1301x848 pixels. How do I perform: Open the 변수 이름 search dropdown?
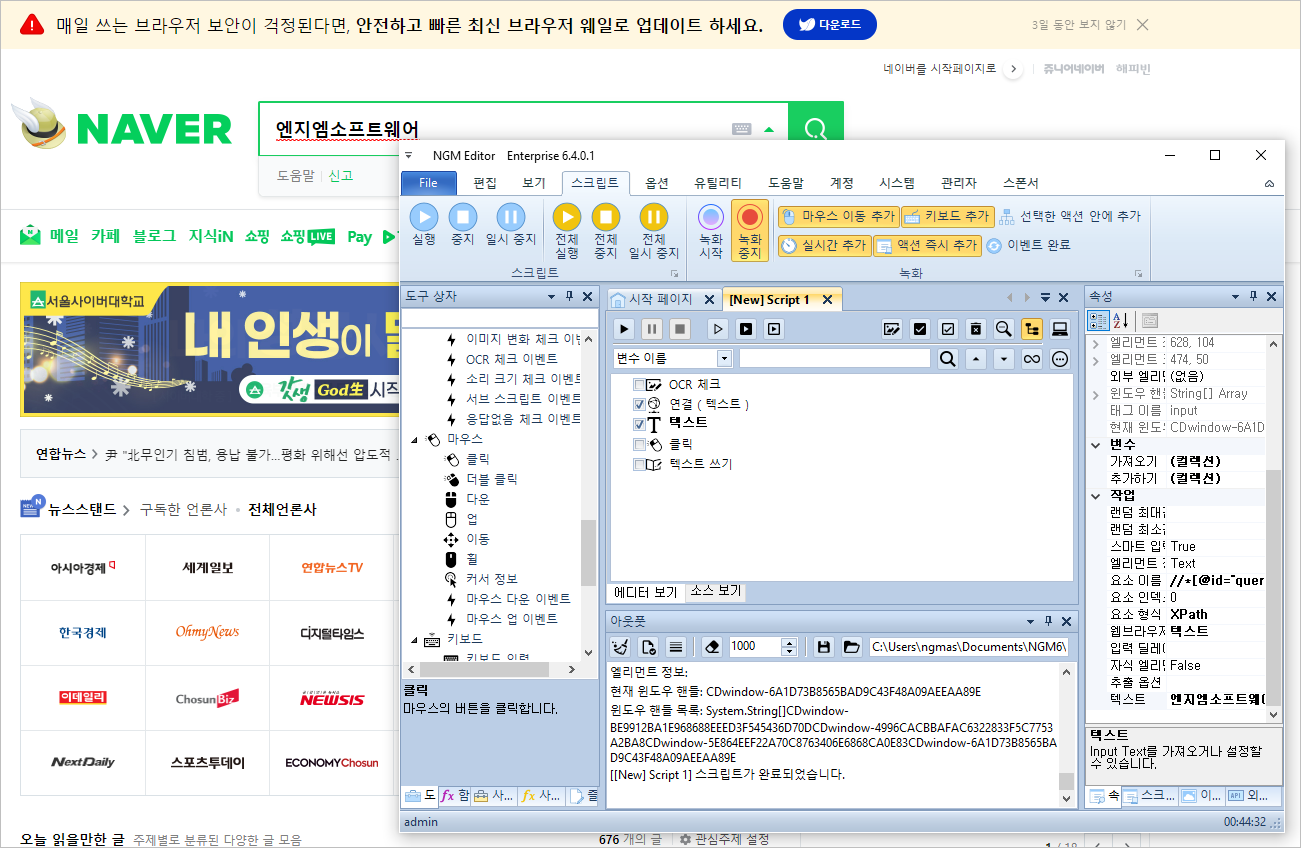pos(725,358)
